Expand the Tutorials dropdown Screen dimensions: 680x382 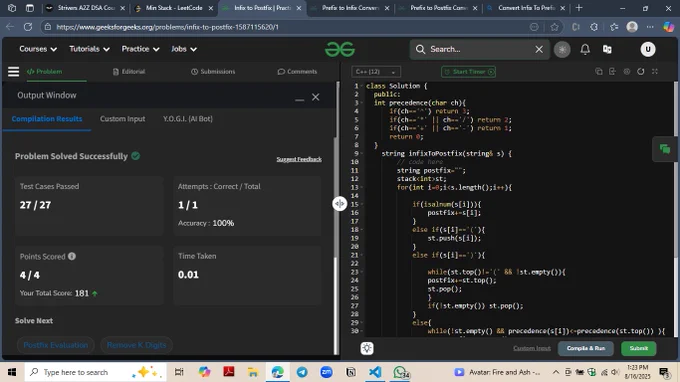(89, 49)
